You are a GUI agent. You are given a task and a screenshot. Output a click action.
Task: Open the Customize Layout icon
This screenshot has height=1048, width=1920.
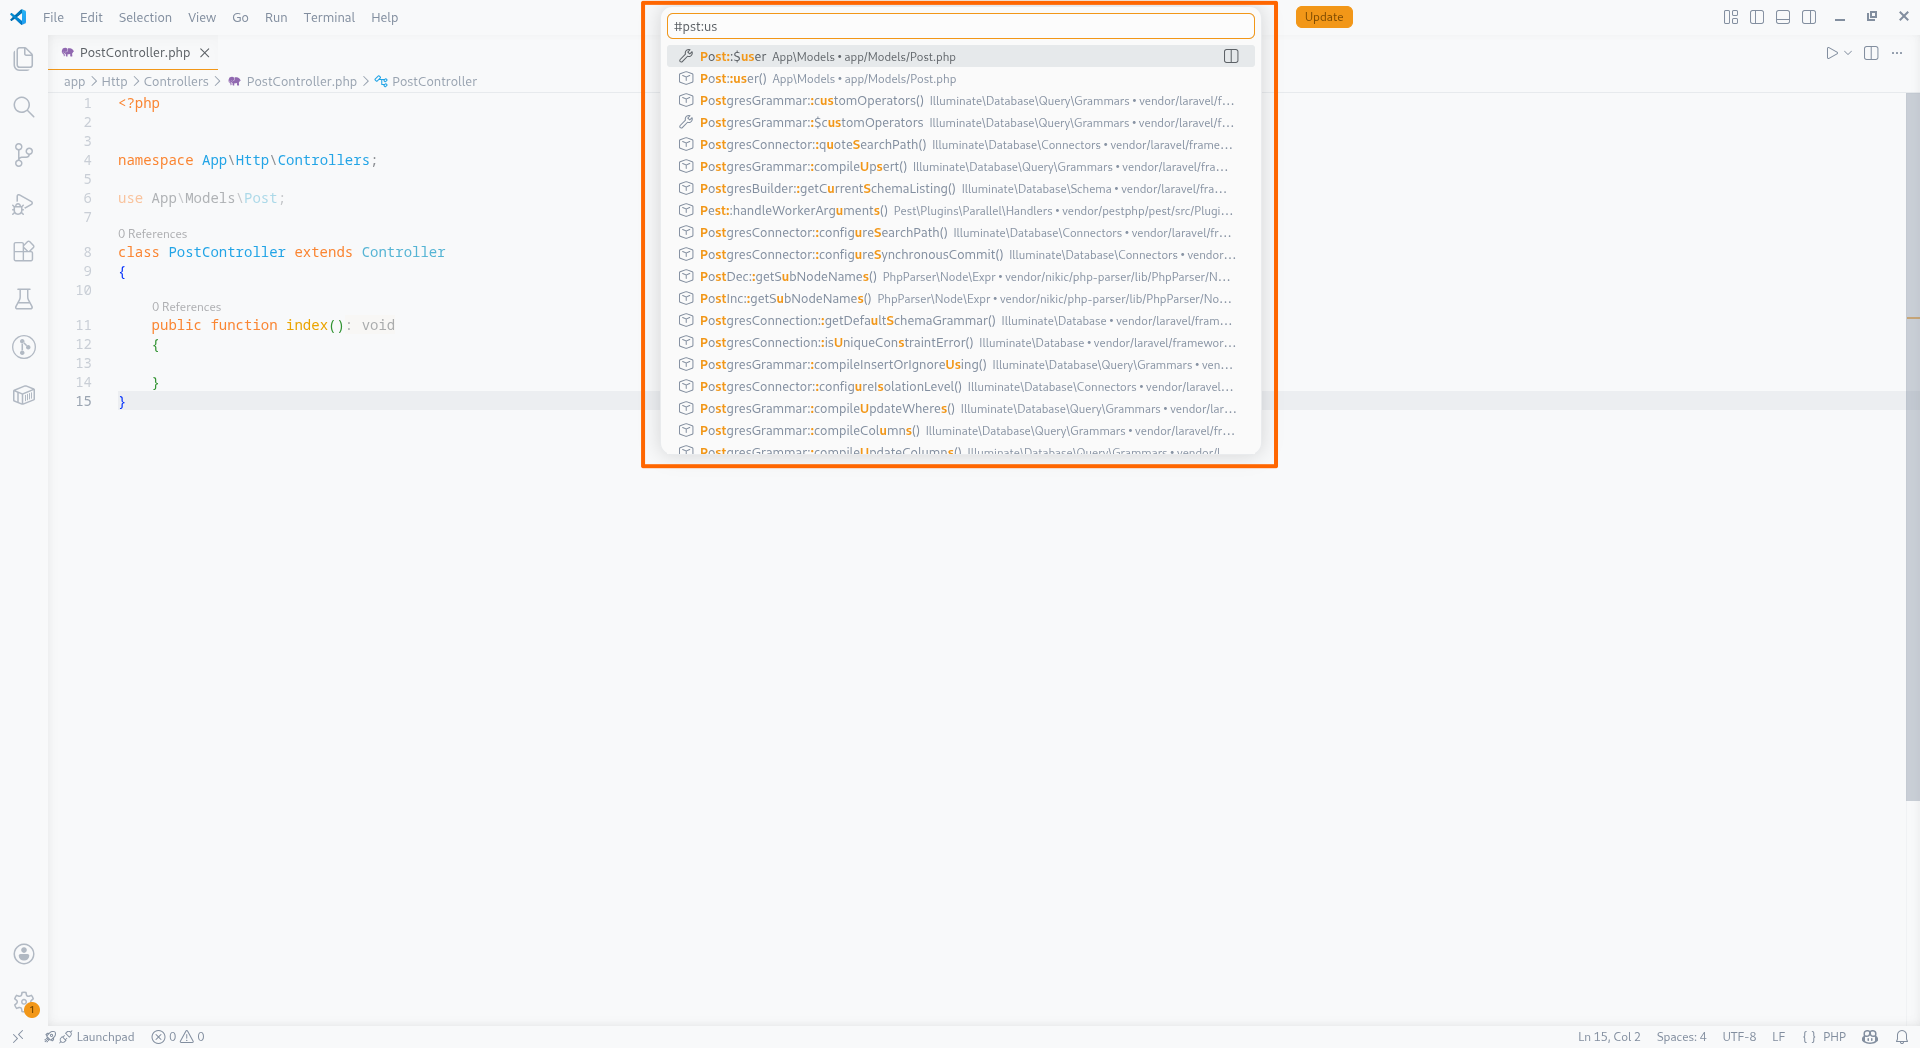1731,17
